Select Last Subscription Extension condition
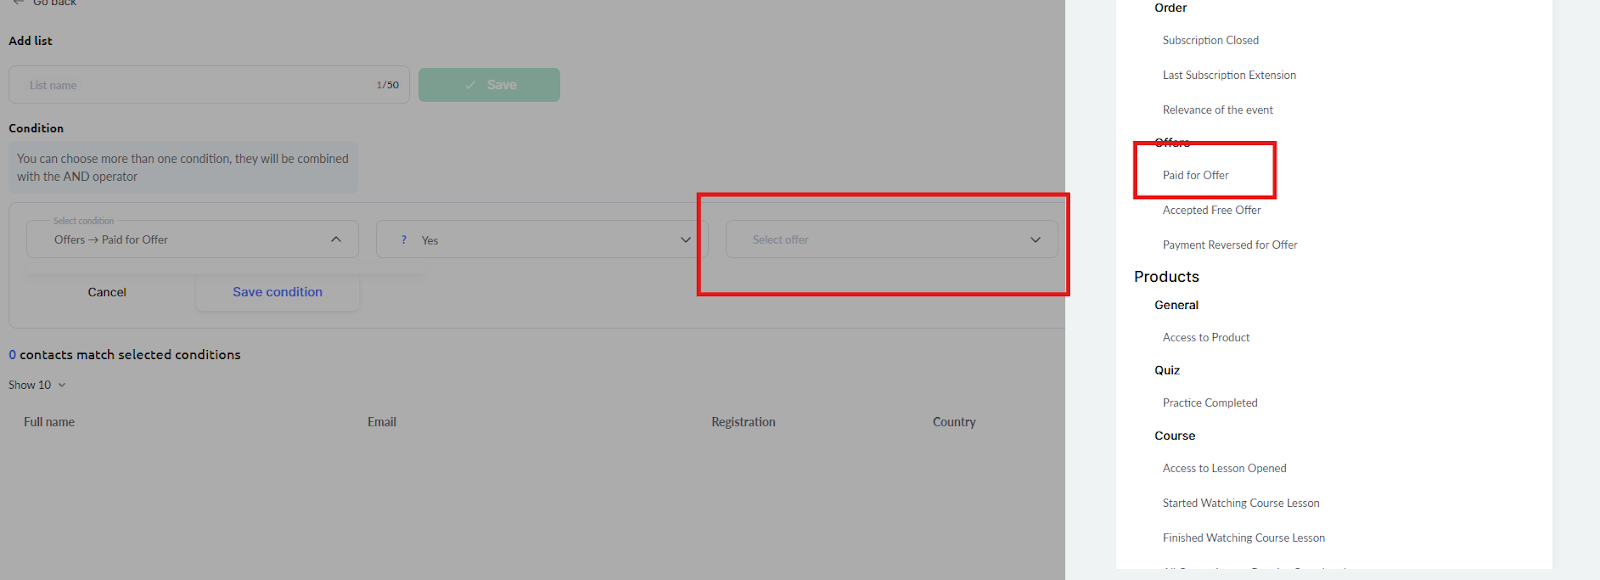1600x580 pixels. coord(1229,75)
